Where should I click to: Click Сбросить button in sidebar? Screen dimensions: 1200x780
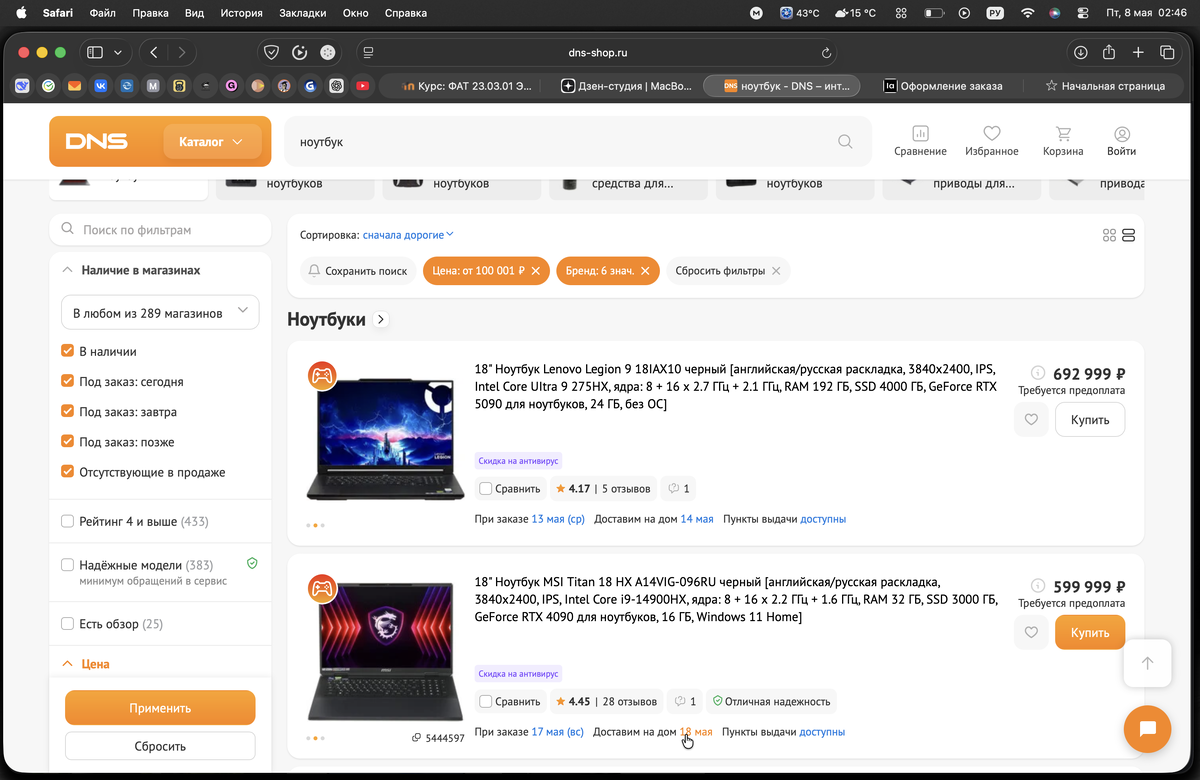click(160, 746)
